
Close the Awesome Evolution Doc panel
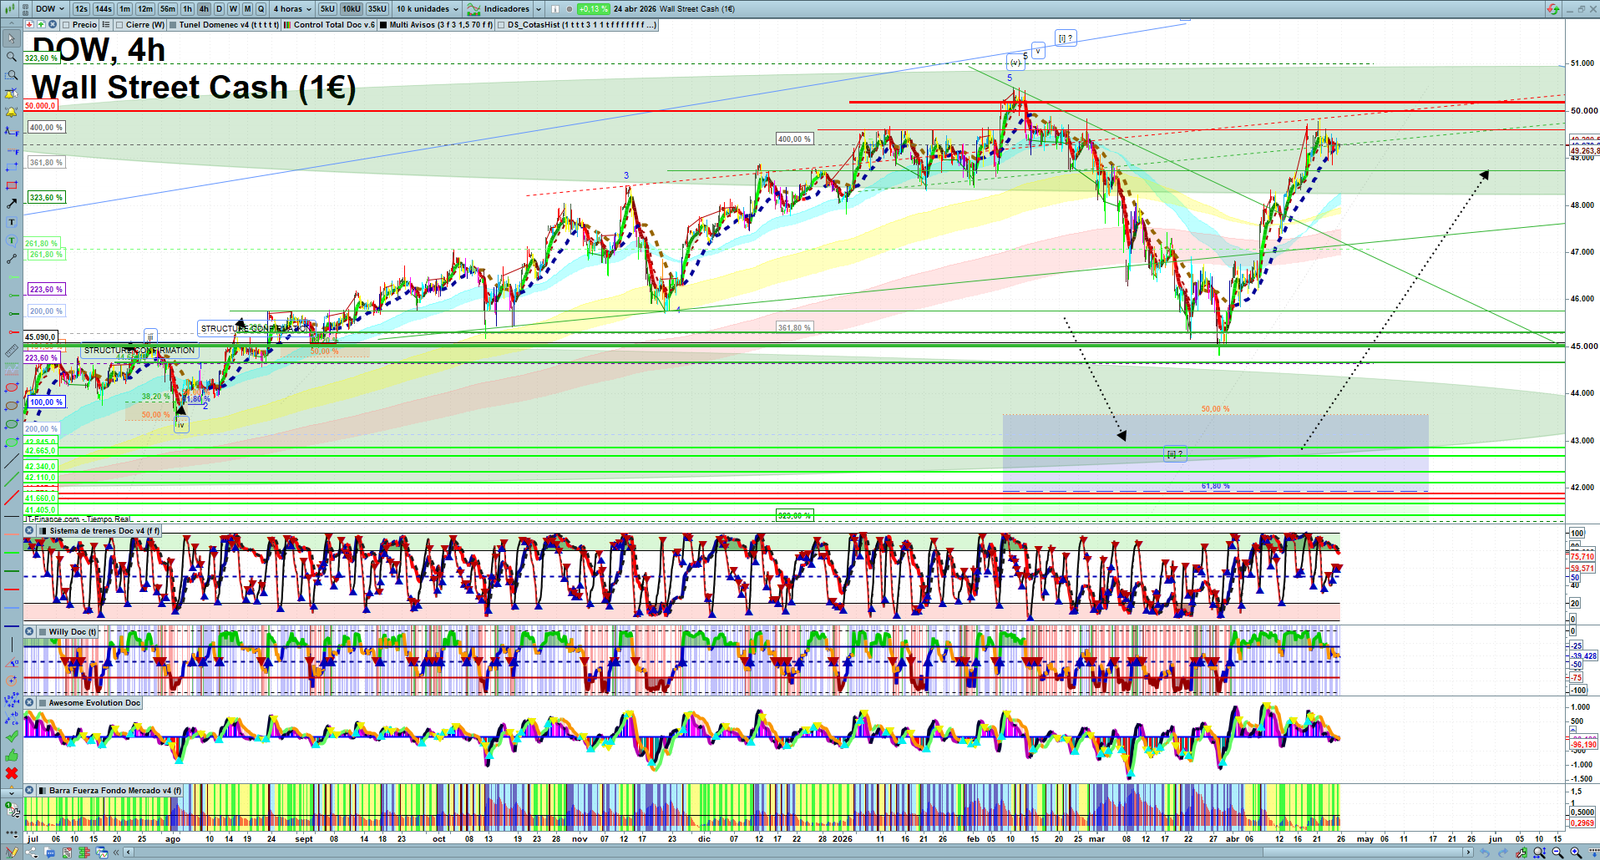click(30, 703)
